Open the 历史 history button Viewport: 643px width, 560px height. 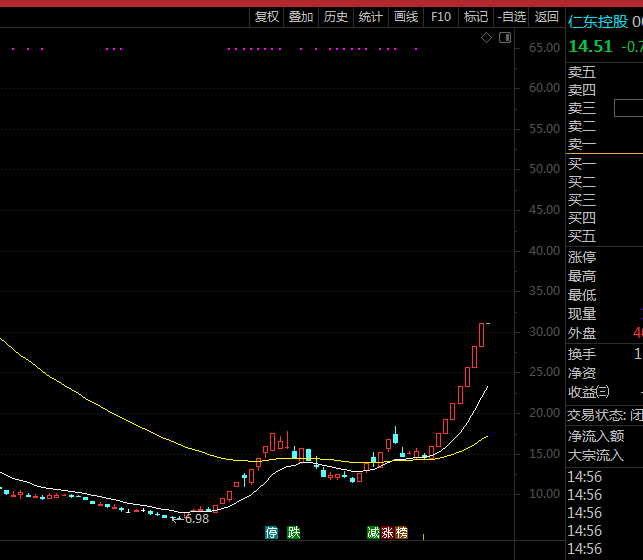click(x=336, y=17)
